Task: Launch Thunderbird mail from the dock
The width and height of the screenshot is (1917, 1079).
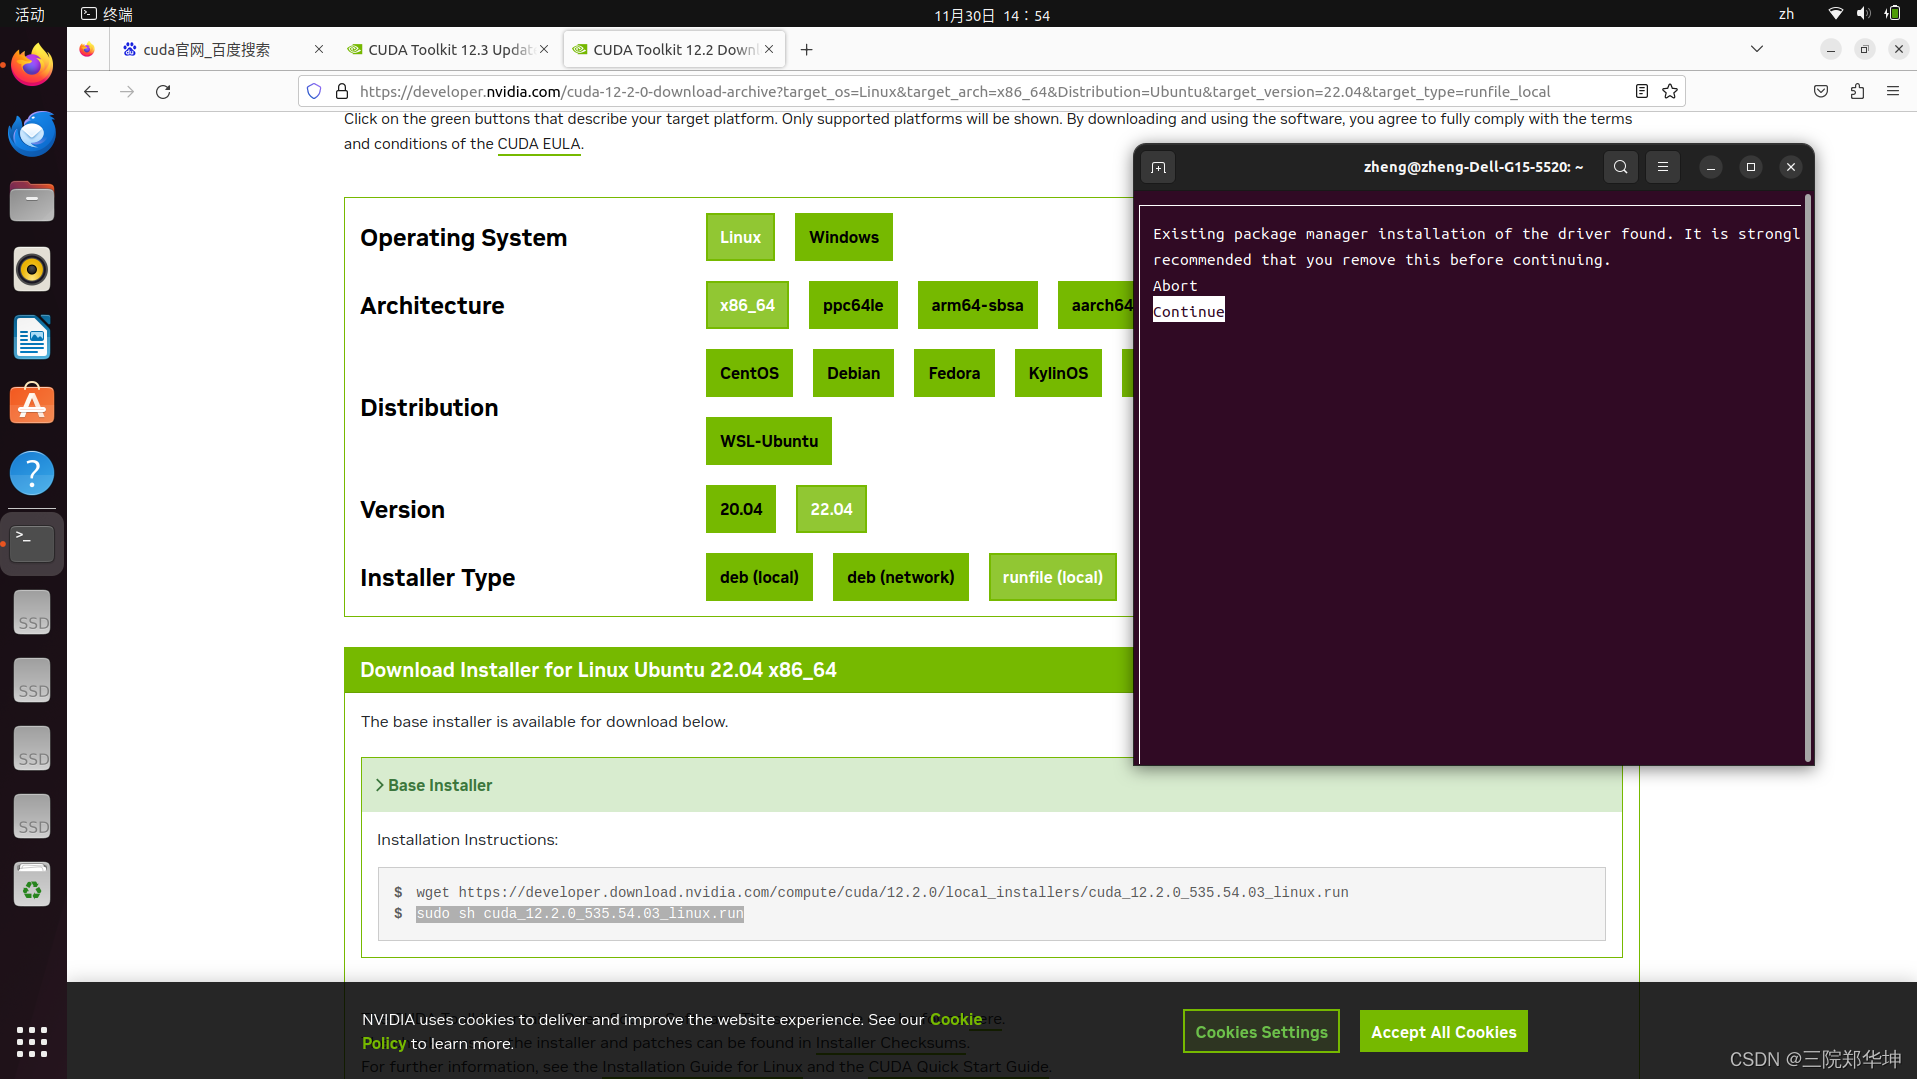Action: tap(32, 134)
